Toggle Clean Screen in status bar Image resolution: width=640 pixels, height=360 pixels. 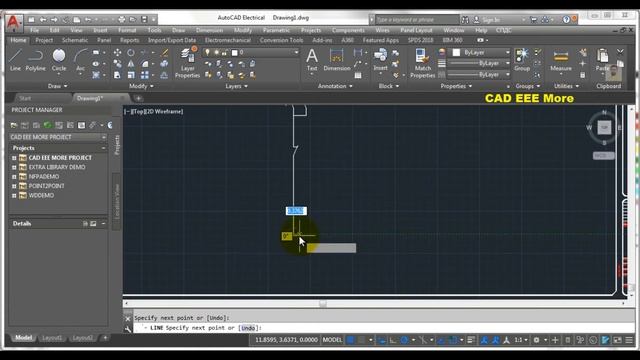click(618, 340)
